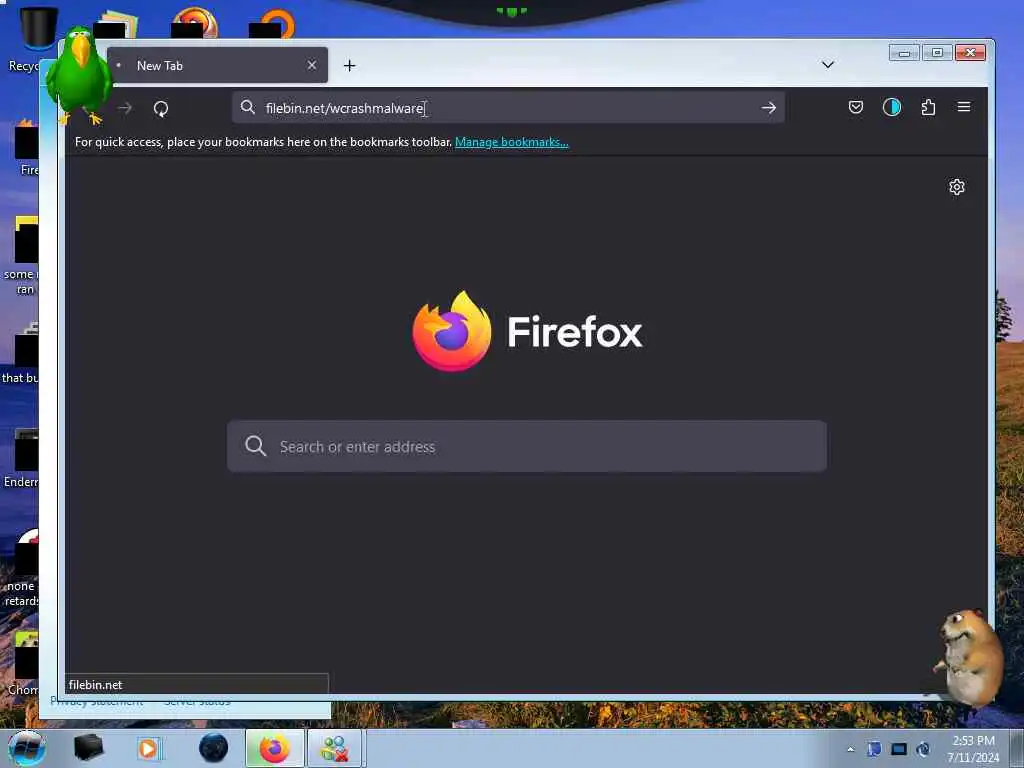Click the magnifier icon in the URL bar
Screen dimensions: 1024x768
coord(248,107)
